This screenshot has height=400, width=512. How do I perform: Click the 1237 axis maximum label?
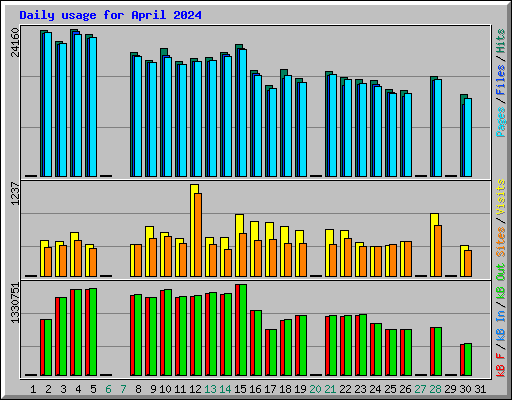pos(15,193)
